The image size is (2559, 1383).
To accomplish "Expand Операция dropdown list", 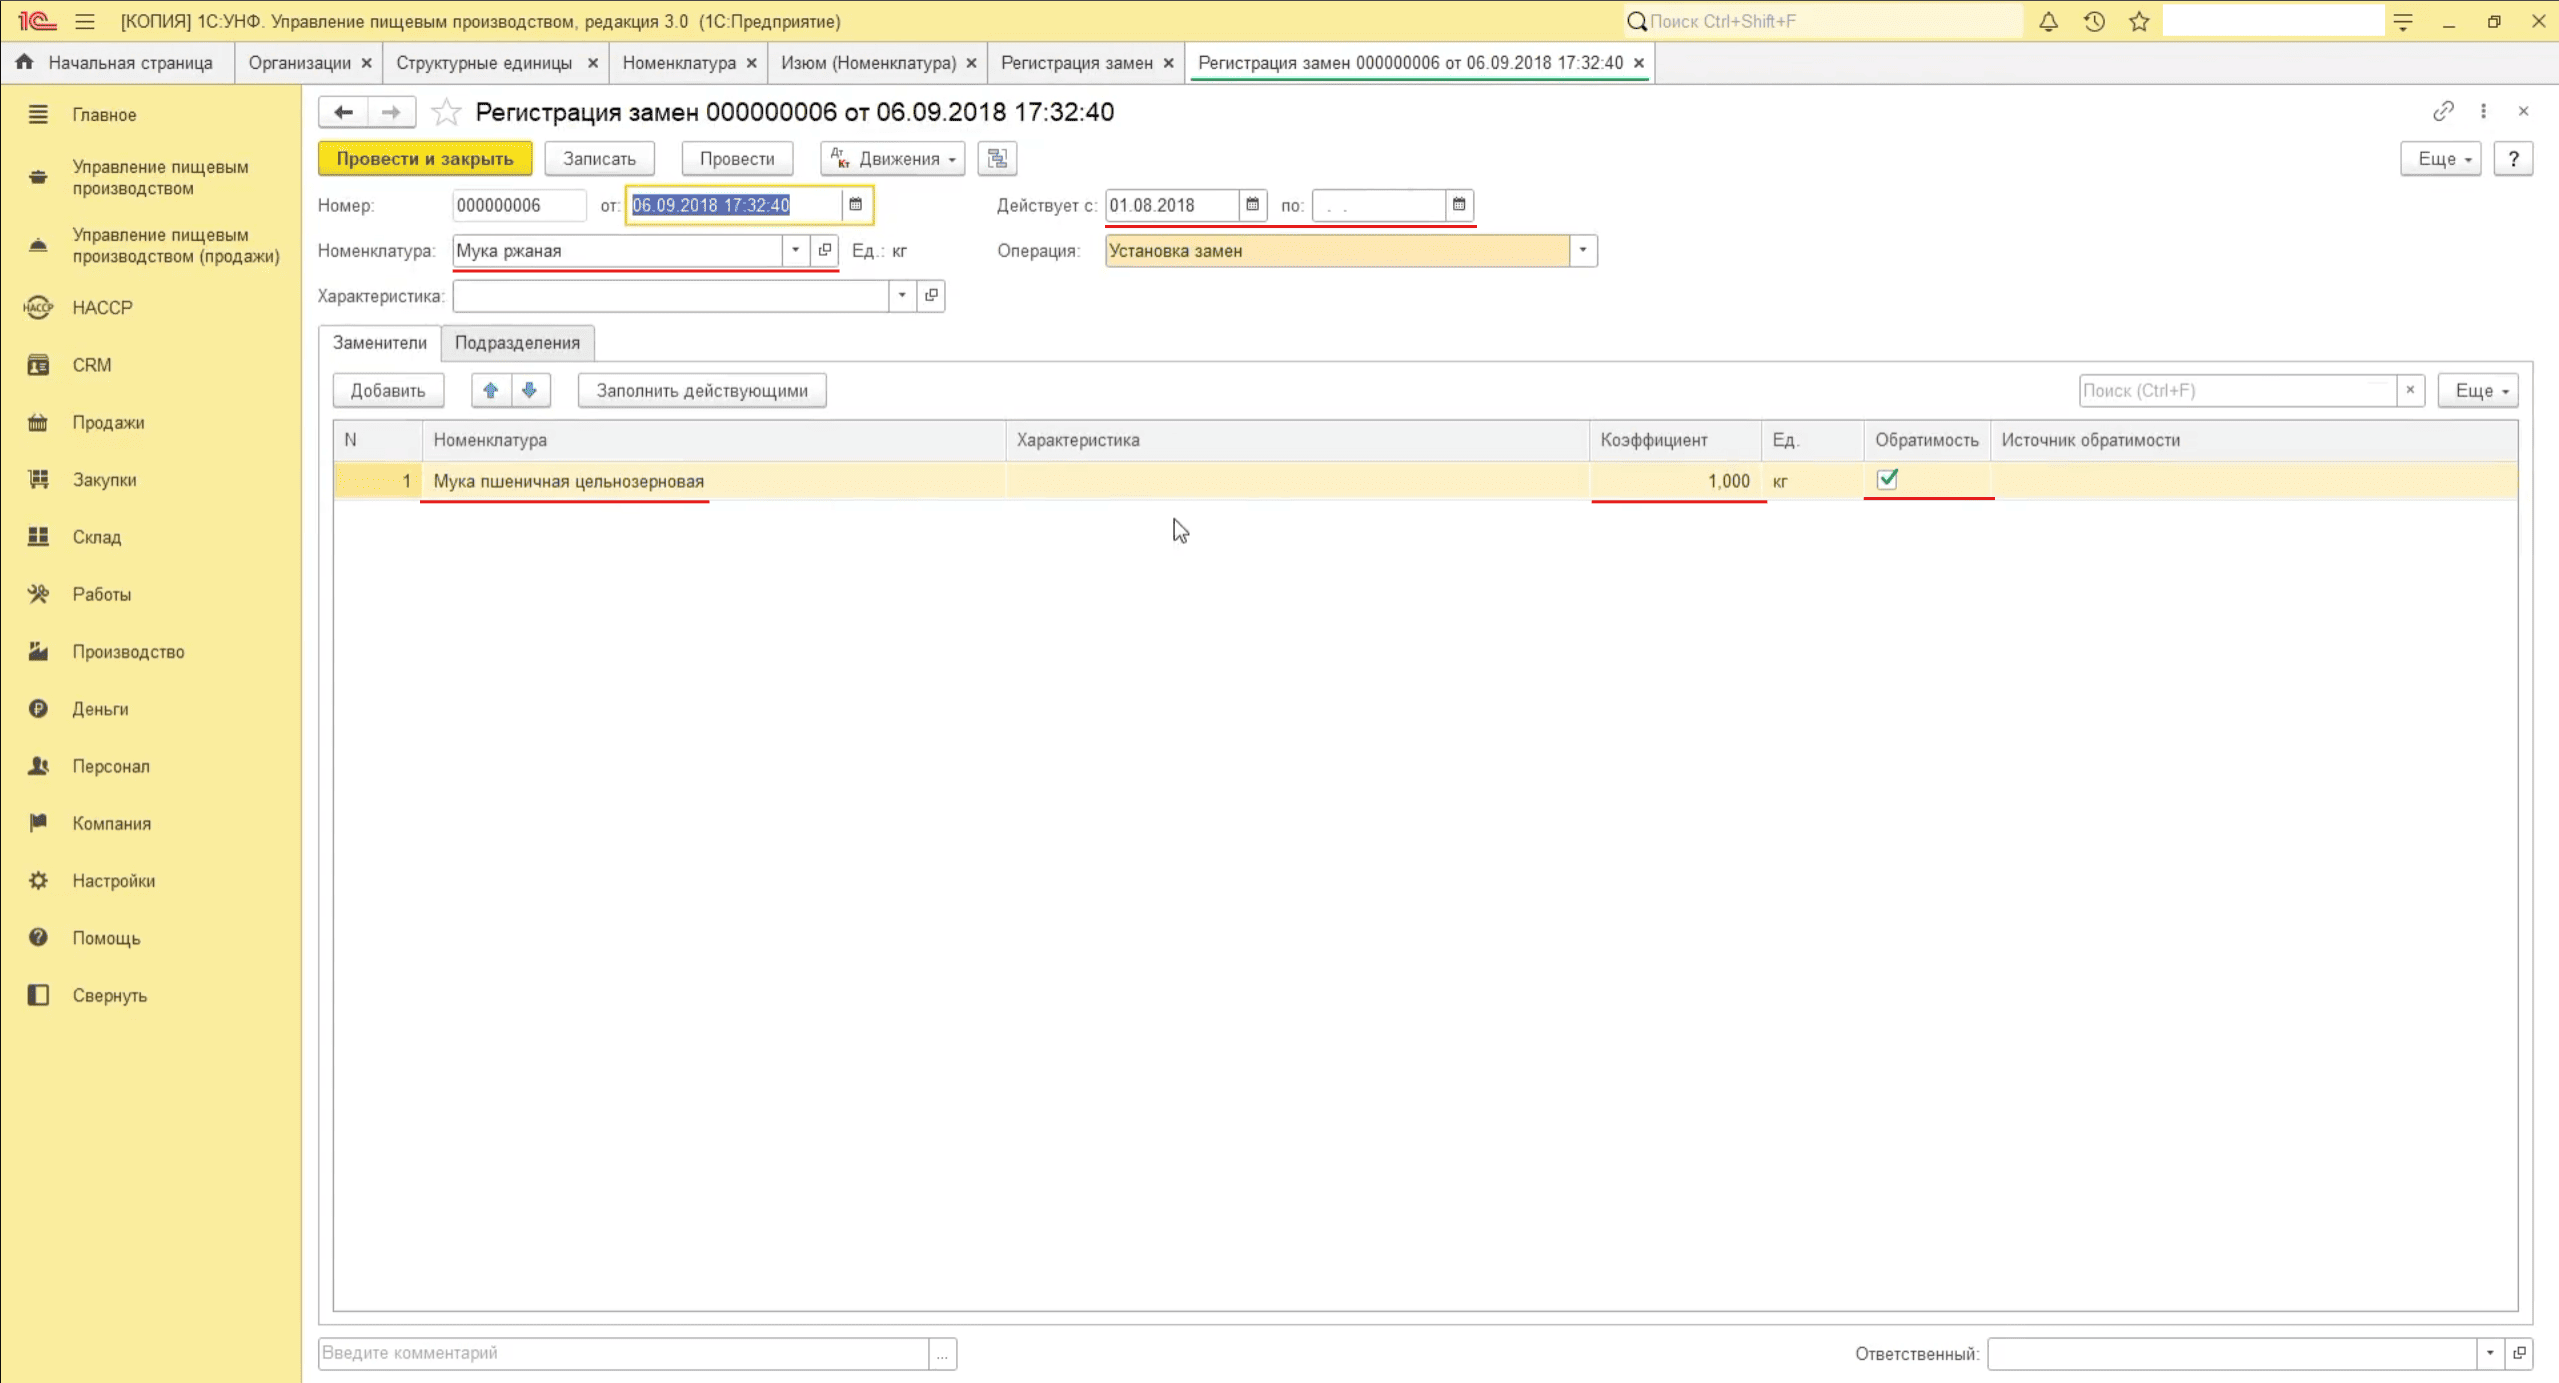I will tap(1582, 250).
